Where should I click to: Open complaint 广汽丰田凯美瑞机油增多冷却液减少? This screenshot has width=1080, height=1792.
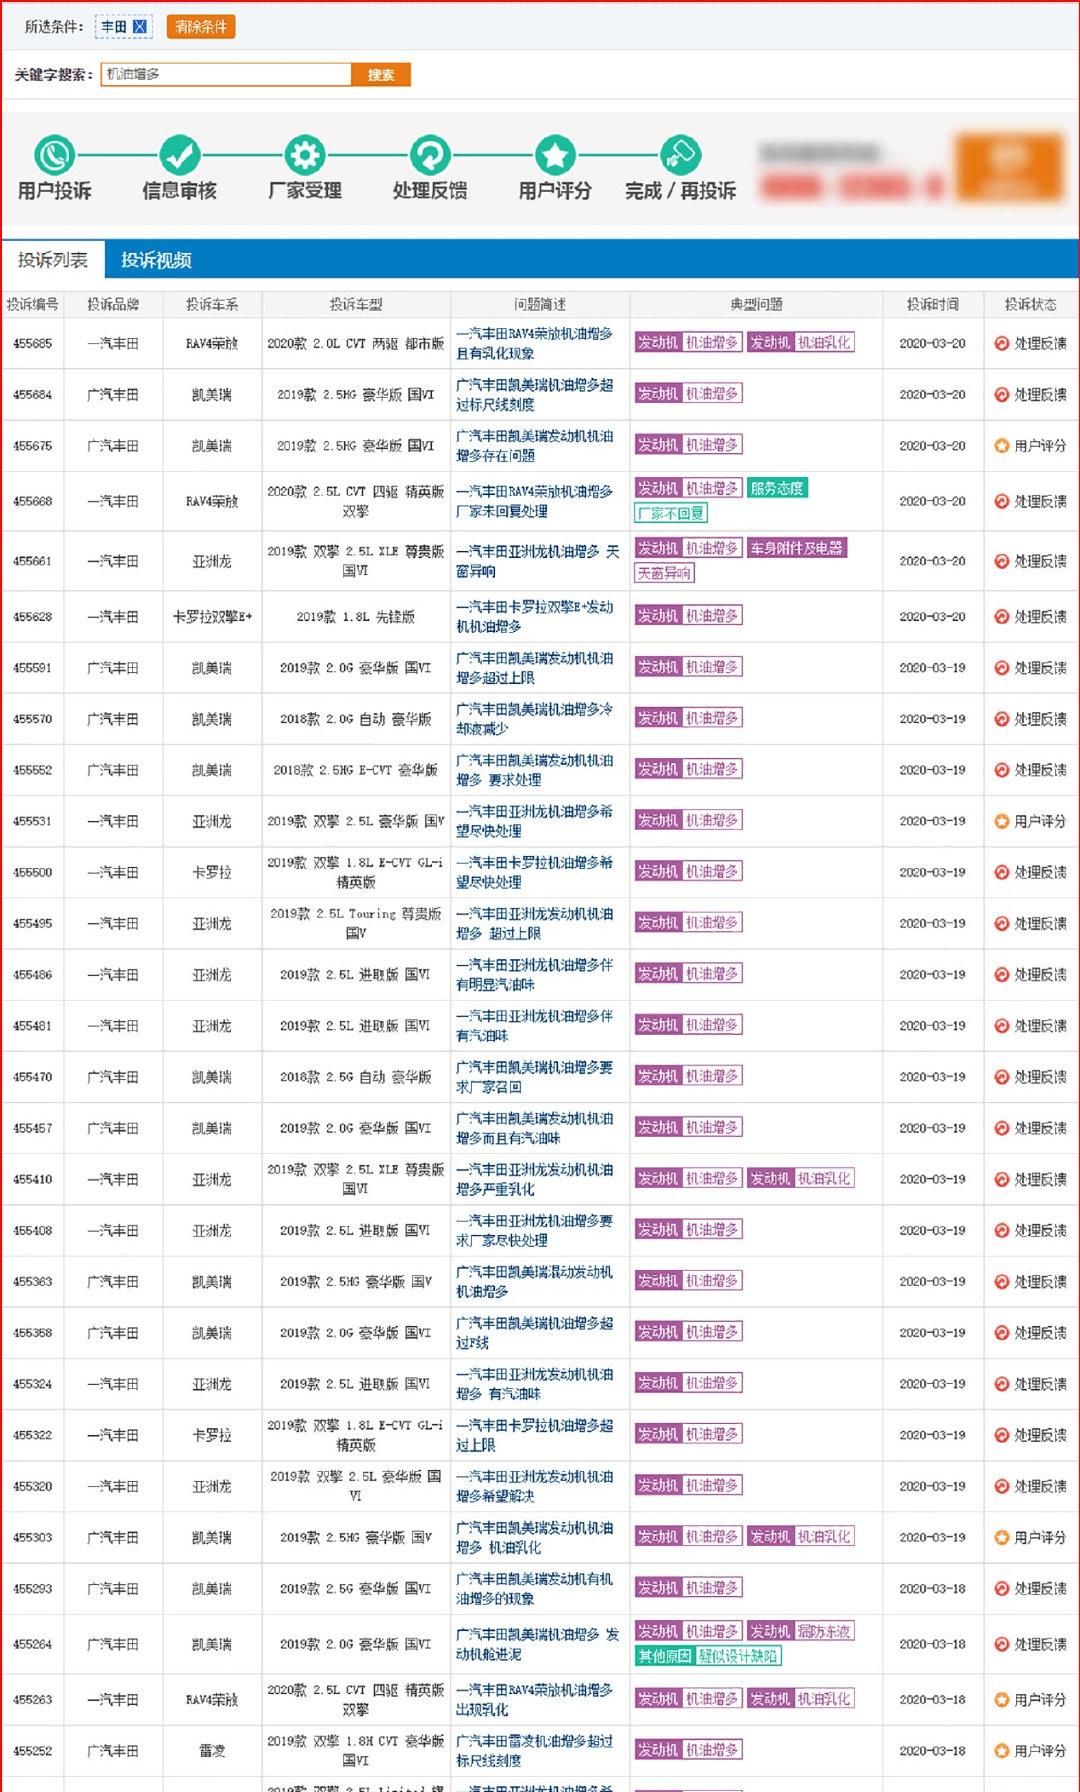534,718
